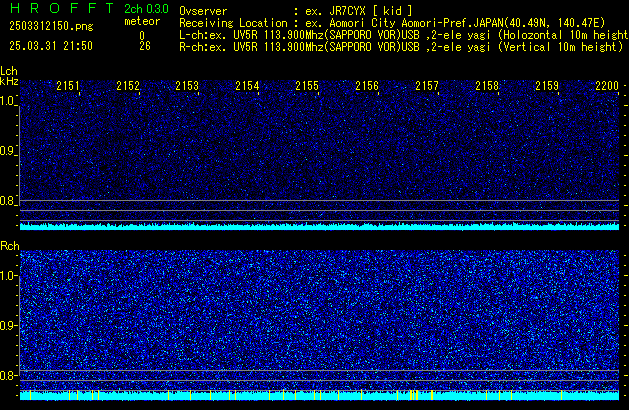The height and width of the screenshot is (410, 629).
Task: Select the Lch 0.9 frequency tick label
Action: (8, 151)
